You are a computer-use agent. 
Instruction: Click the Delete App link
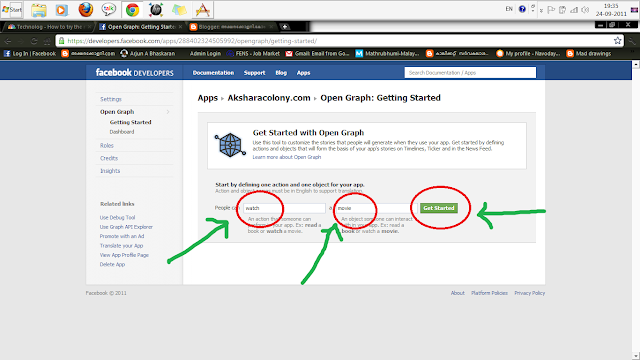[112, 264]
